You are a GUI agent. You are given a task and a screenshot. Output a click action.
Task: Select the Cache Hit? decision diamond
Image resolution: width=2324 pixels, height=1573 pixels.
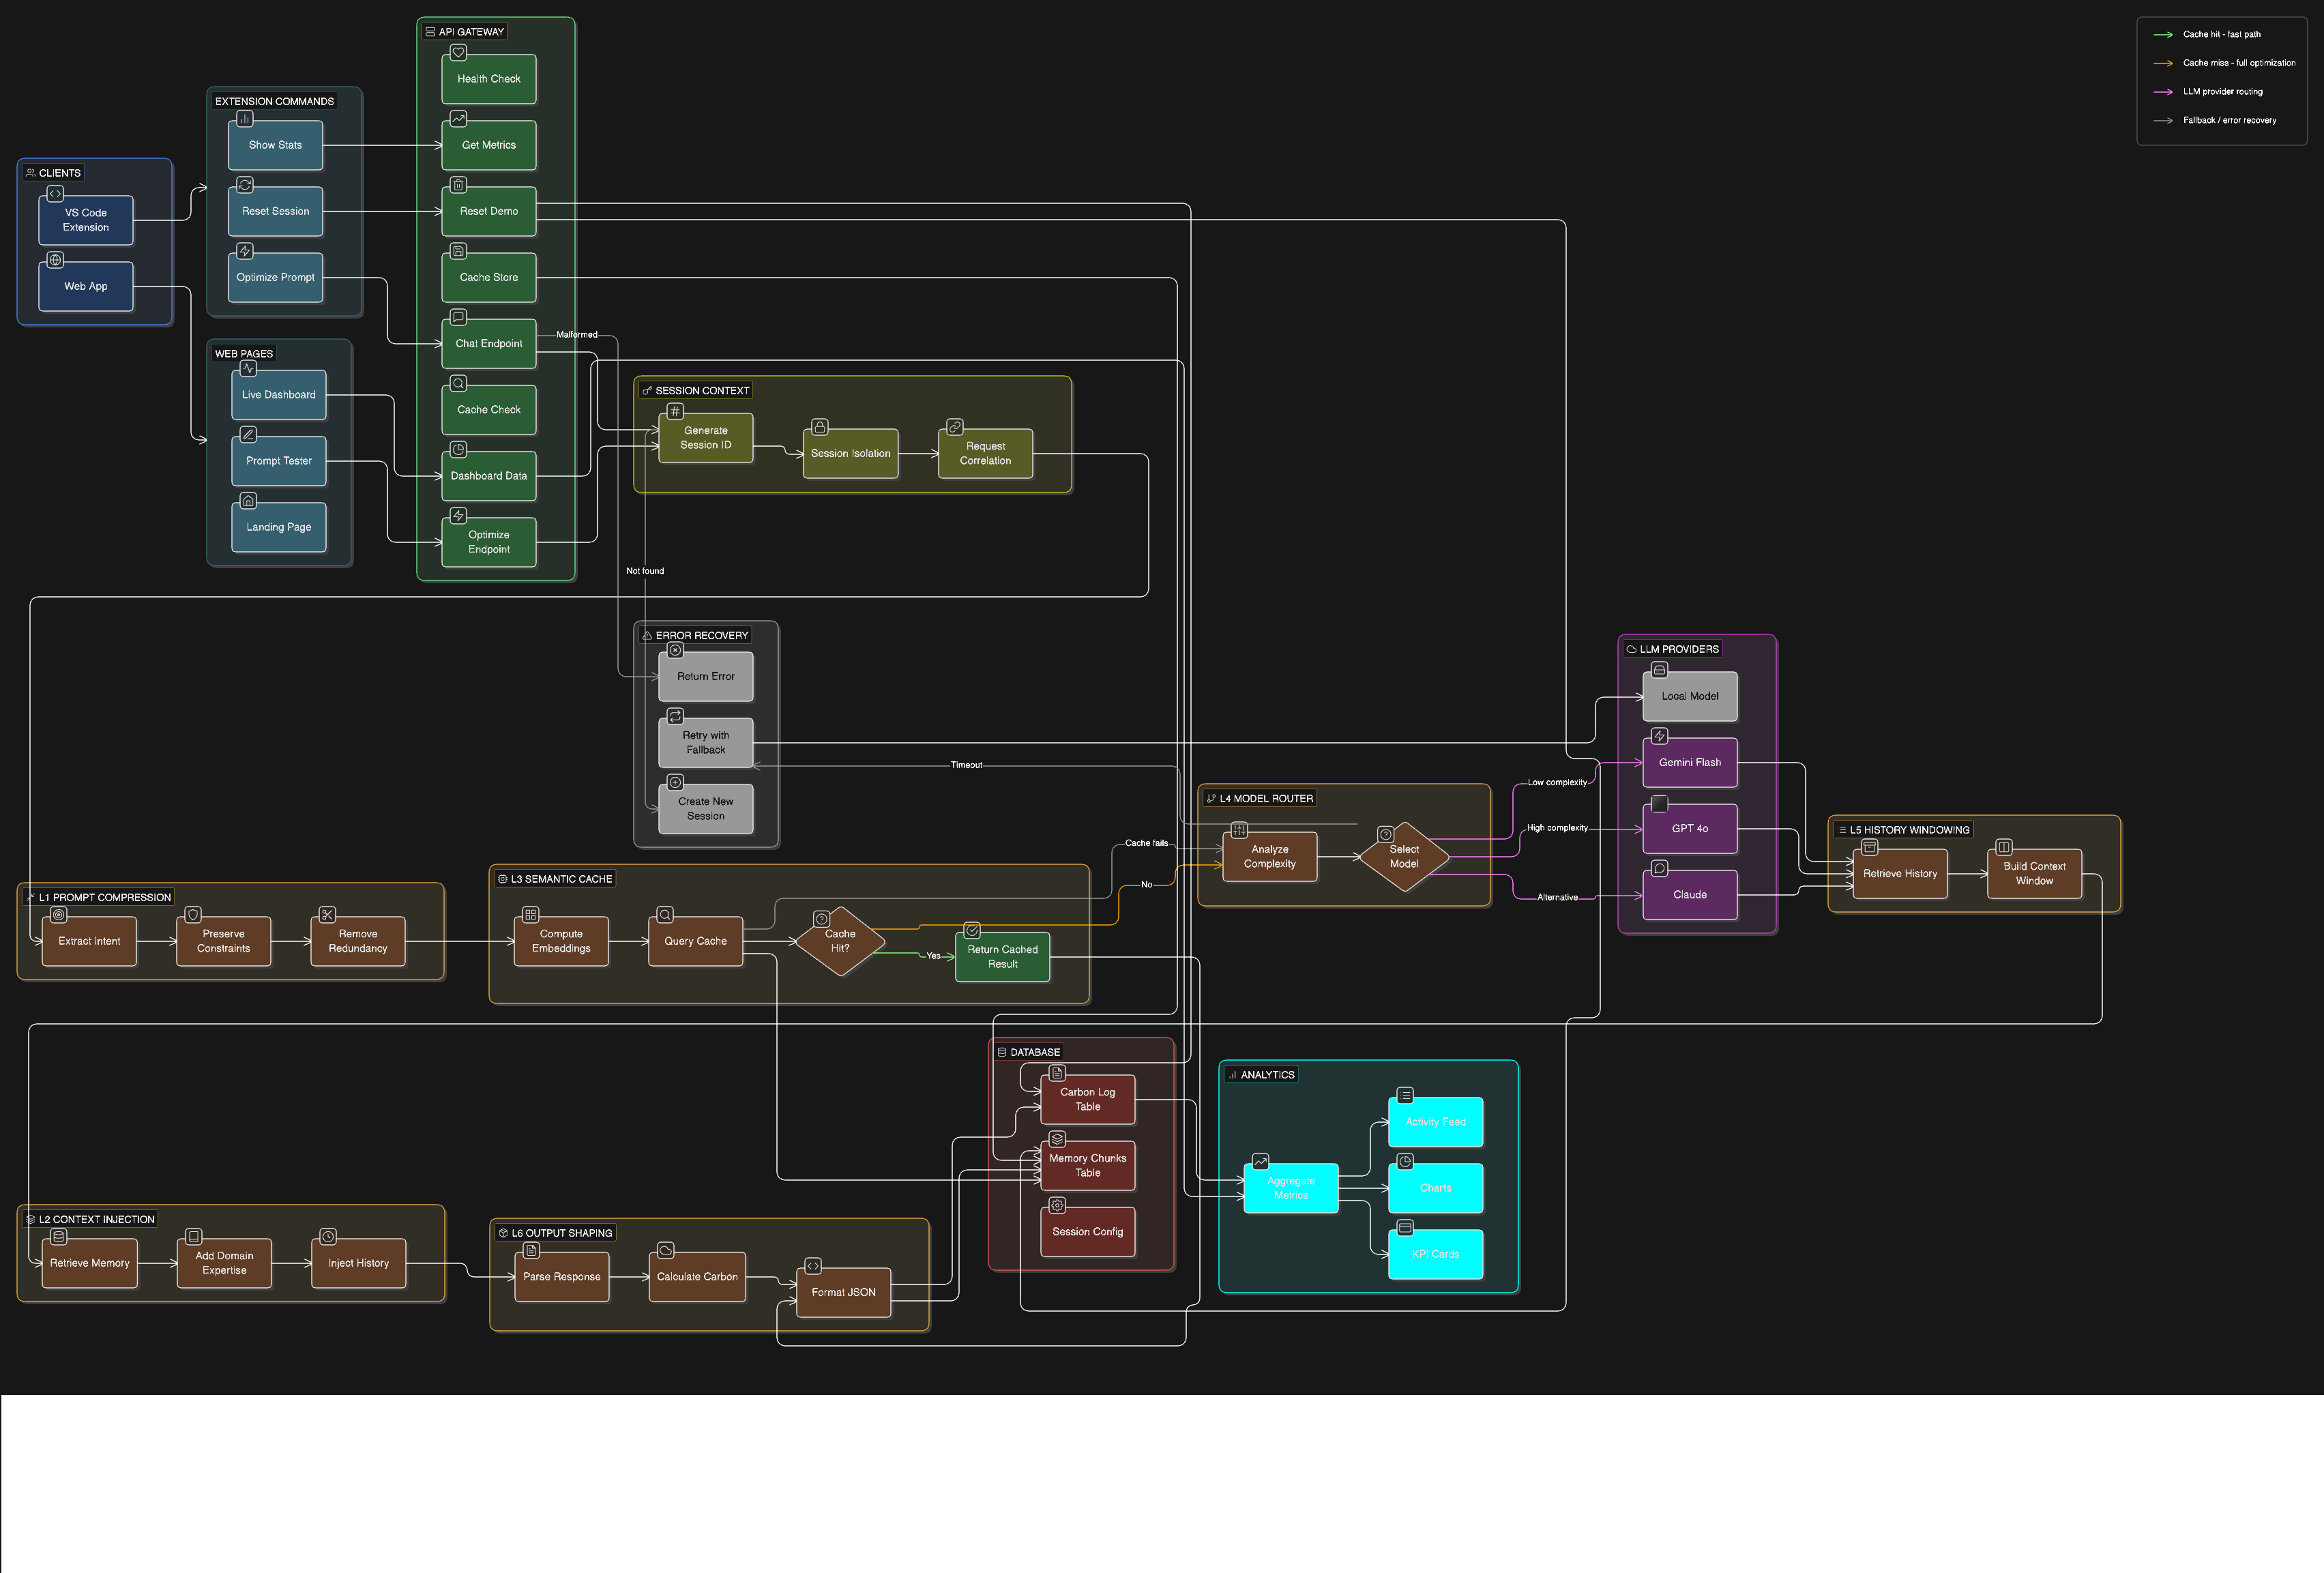point(840,941)
